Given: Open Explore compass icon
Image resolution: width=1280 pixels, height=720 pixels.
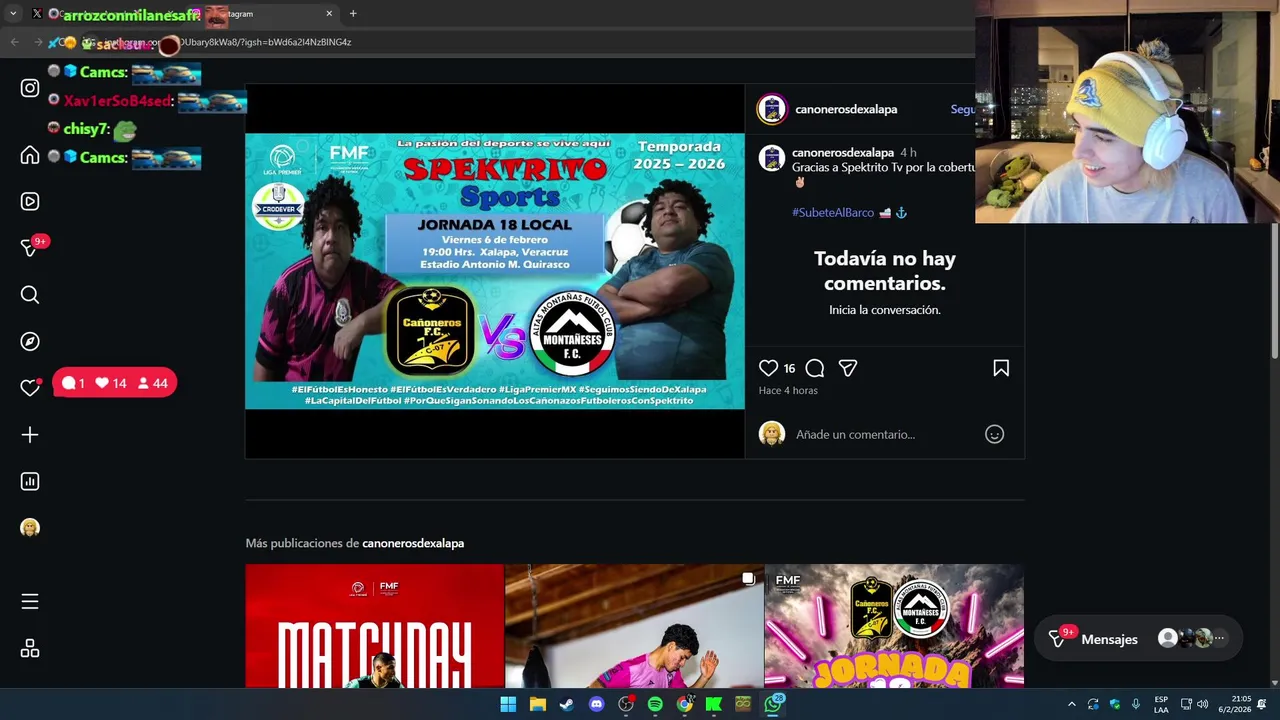Looking at the screenshot, I should click(30, 341).
